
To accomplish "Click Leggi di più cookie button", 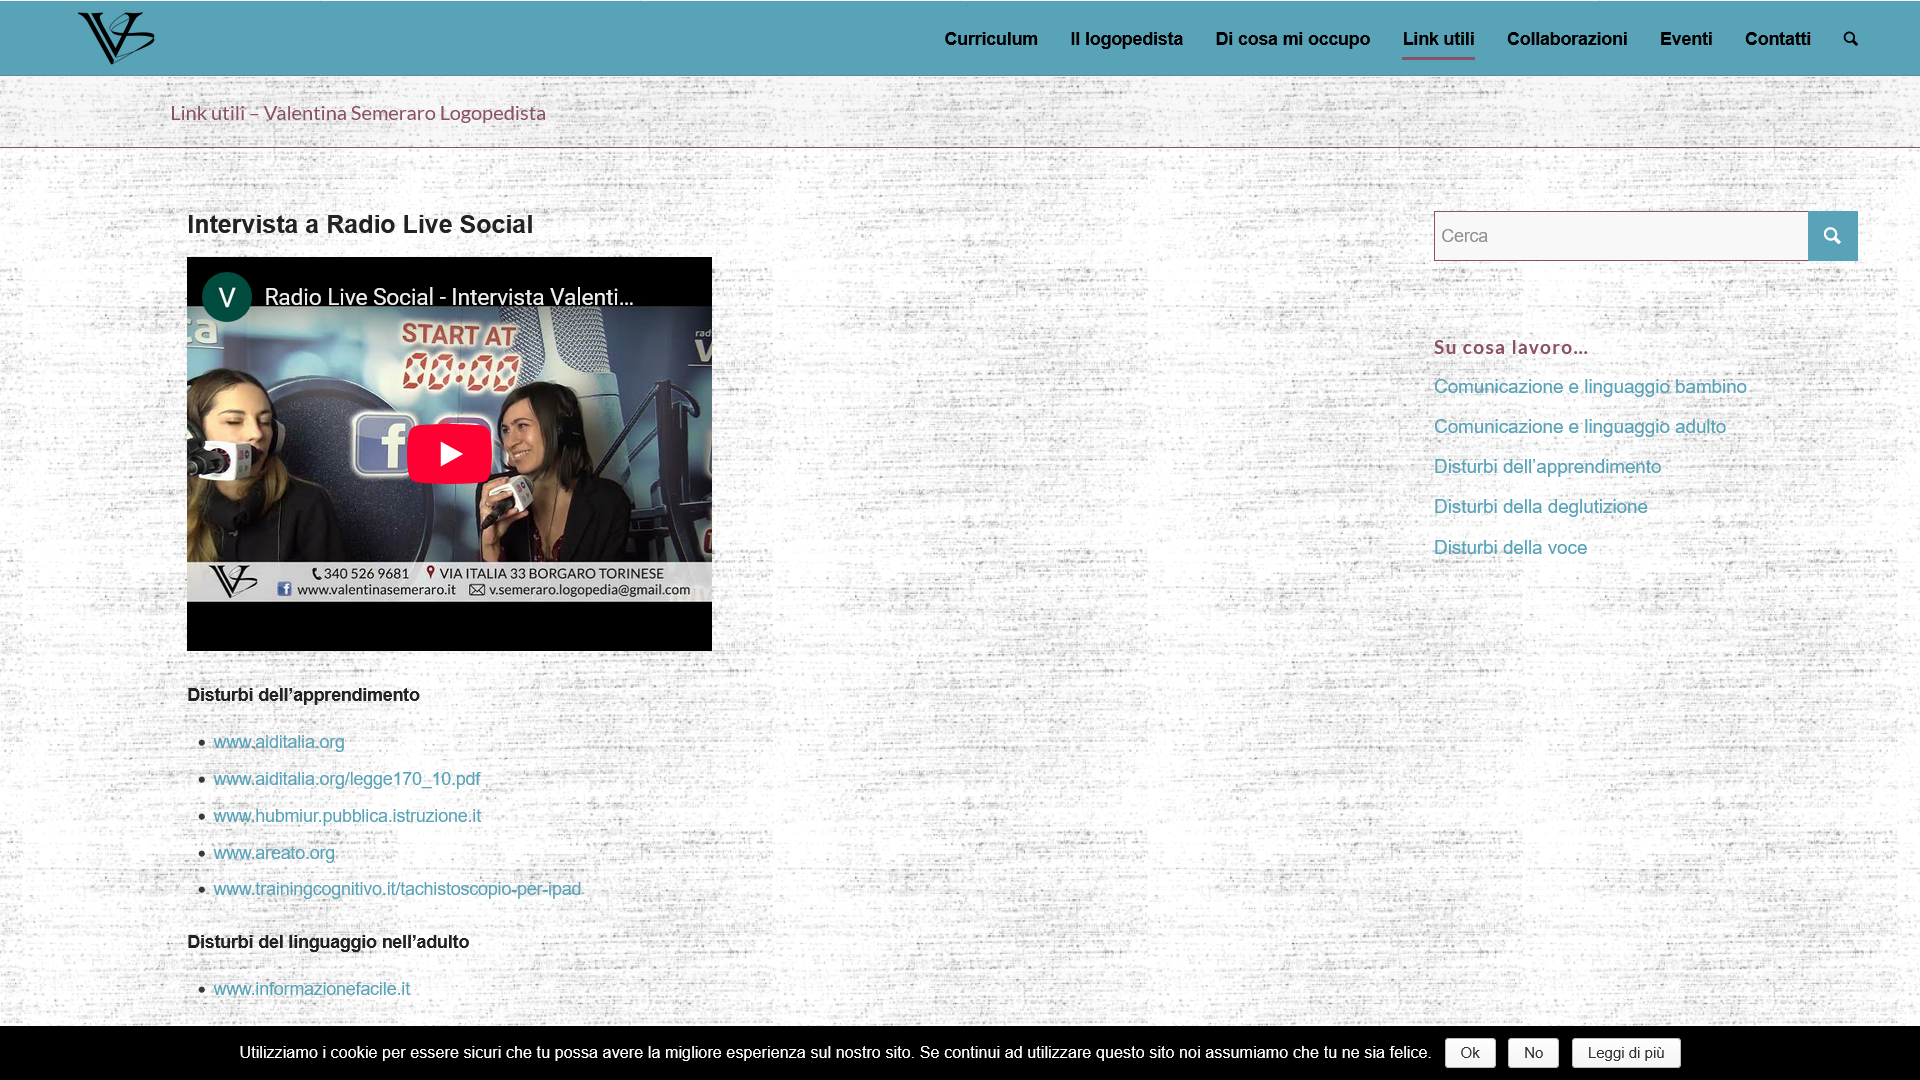I will click(1626, 1053).
